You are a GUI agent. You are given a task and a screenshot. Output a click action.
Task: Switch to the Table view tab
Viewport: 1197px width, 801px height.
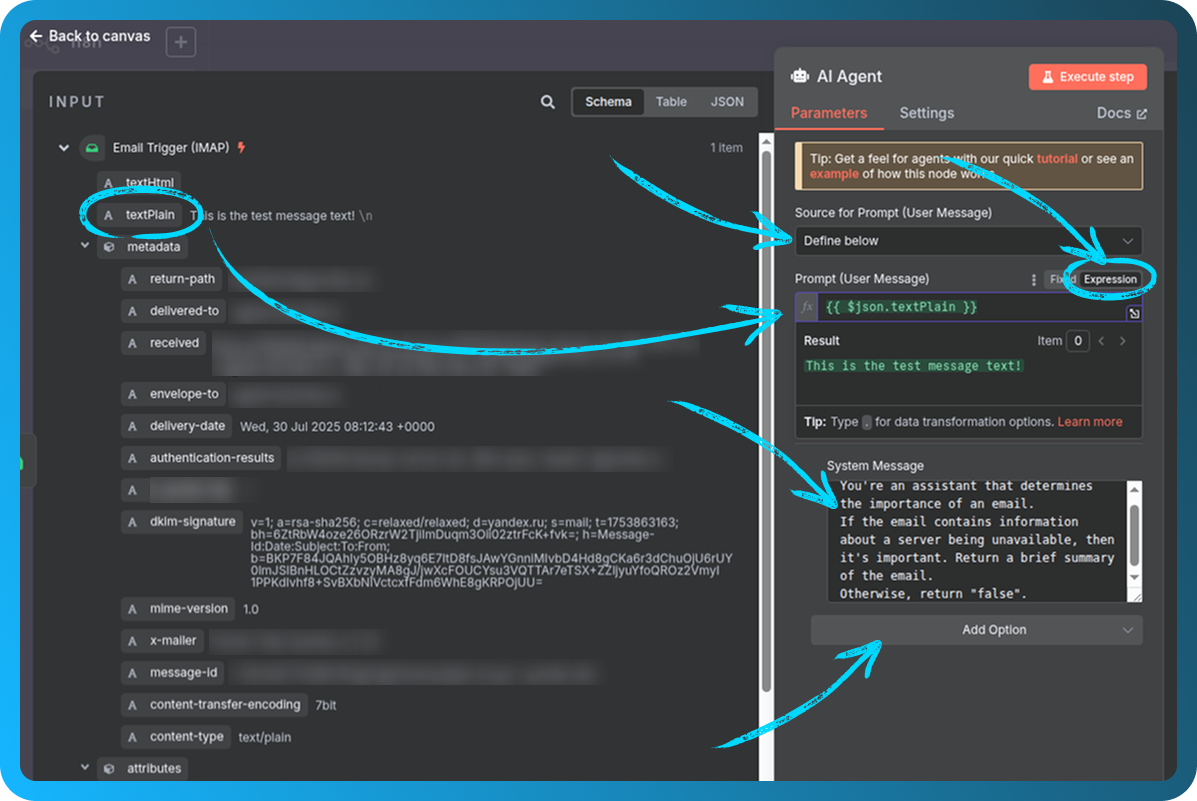coord(671,101)
